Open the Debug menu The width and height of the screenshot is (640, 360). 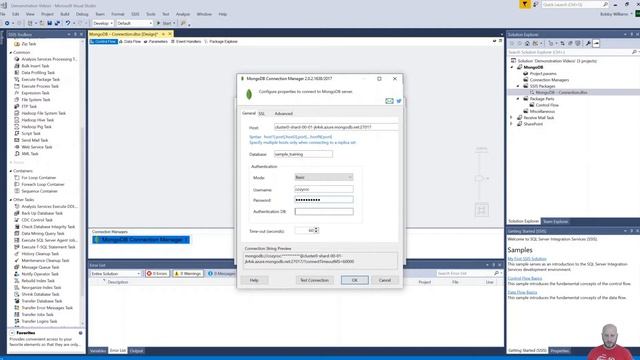point(82,14)
